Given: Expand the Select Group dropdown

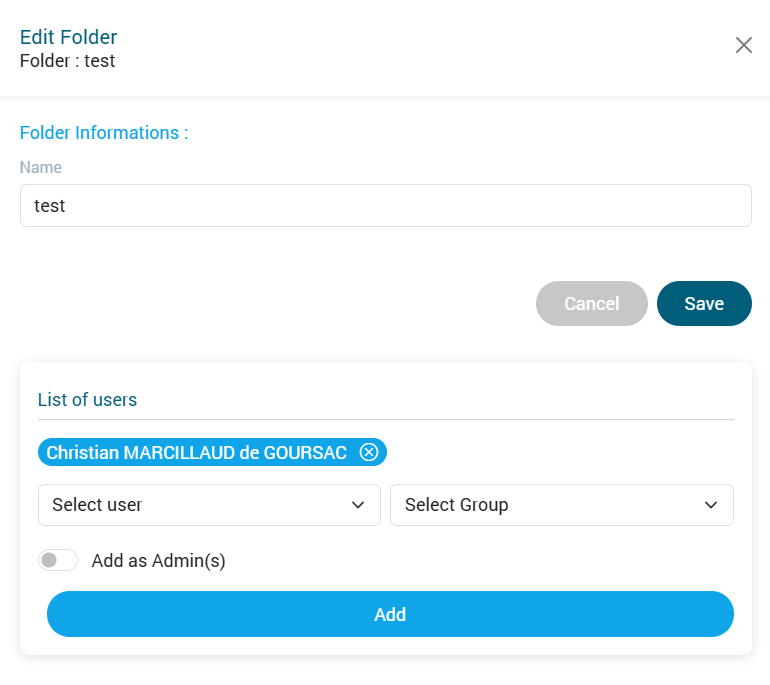Looking at the screenshot, I should tap(550, 505).
